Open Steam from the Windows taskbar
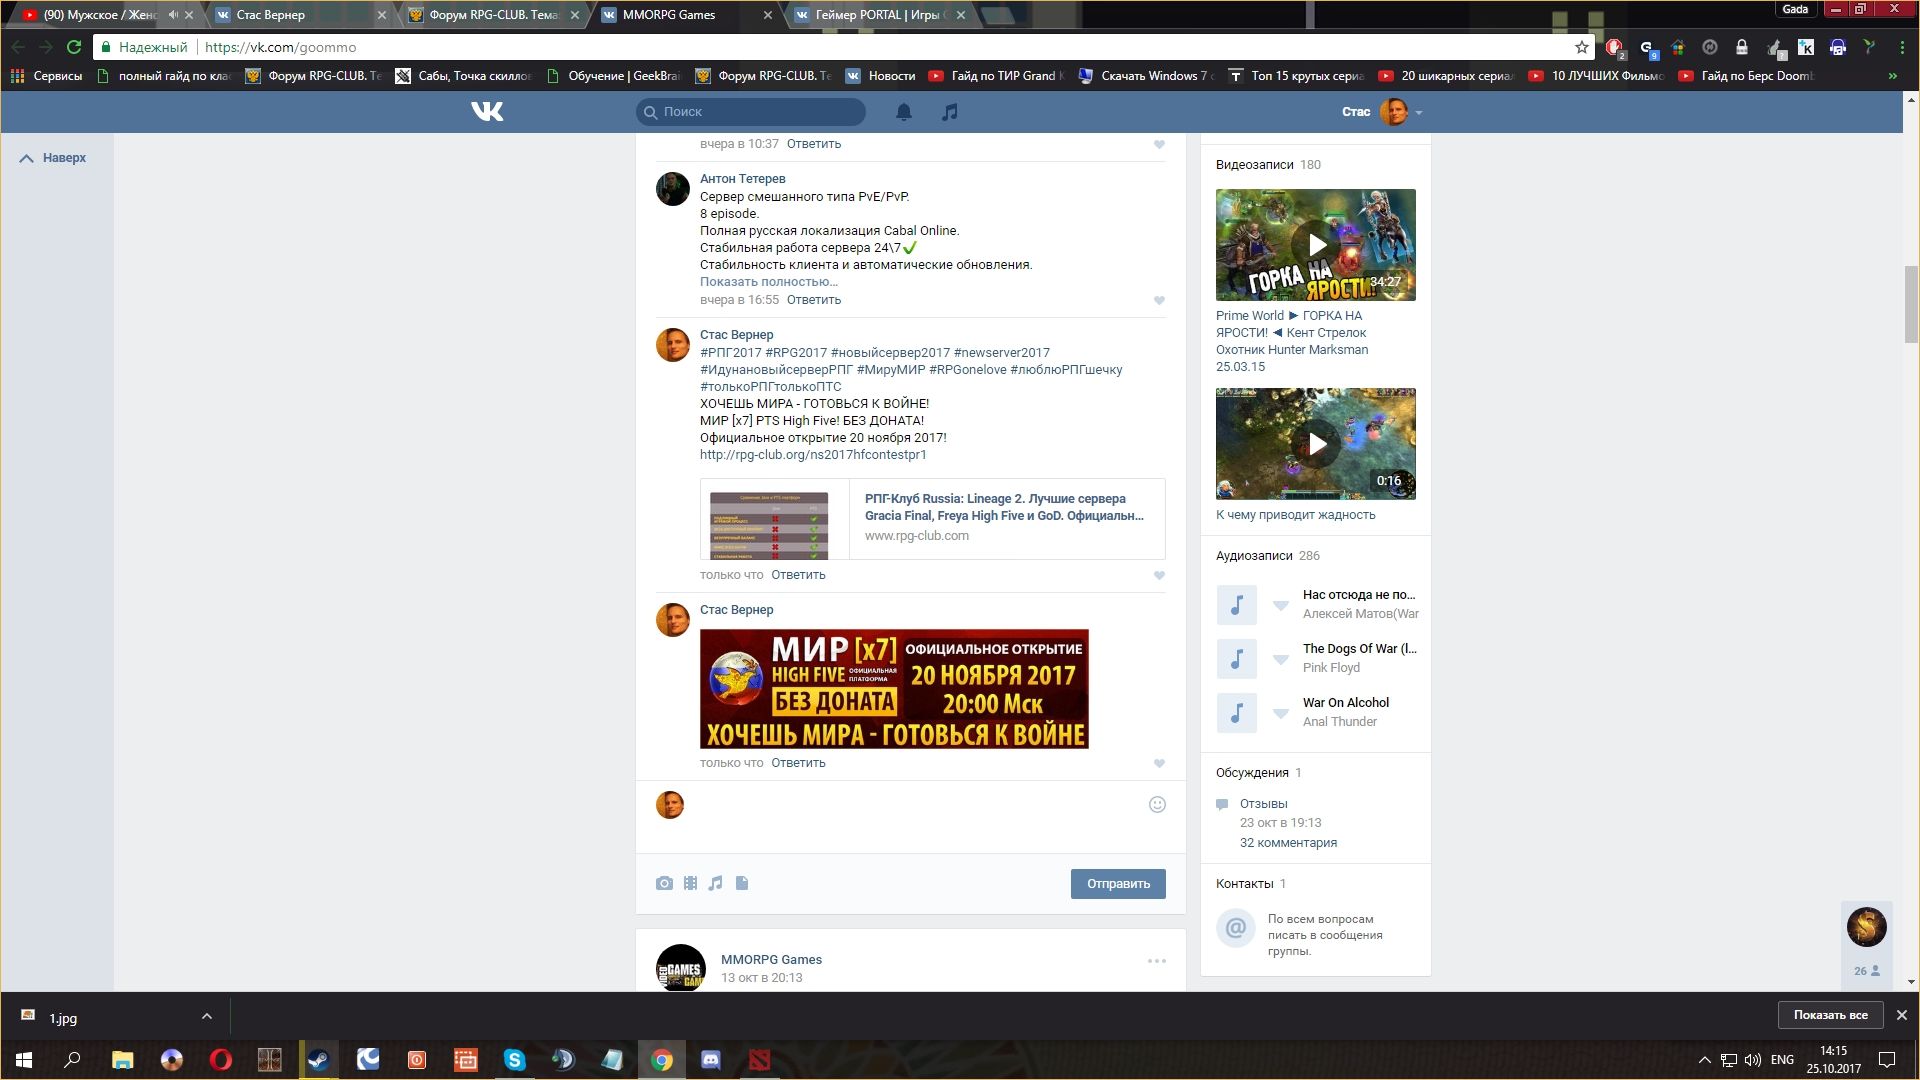1920x1080 pixels. [x=318, y=1060]
